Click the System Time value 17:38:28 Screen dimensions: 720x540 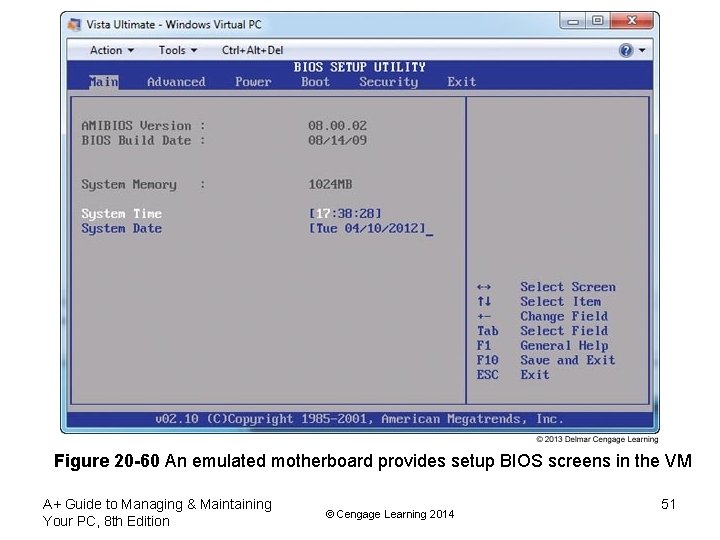pos(345,214)
